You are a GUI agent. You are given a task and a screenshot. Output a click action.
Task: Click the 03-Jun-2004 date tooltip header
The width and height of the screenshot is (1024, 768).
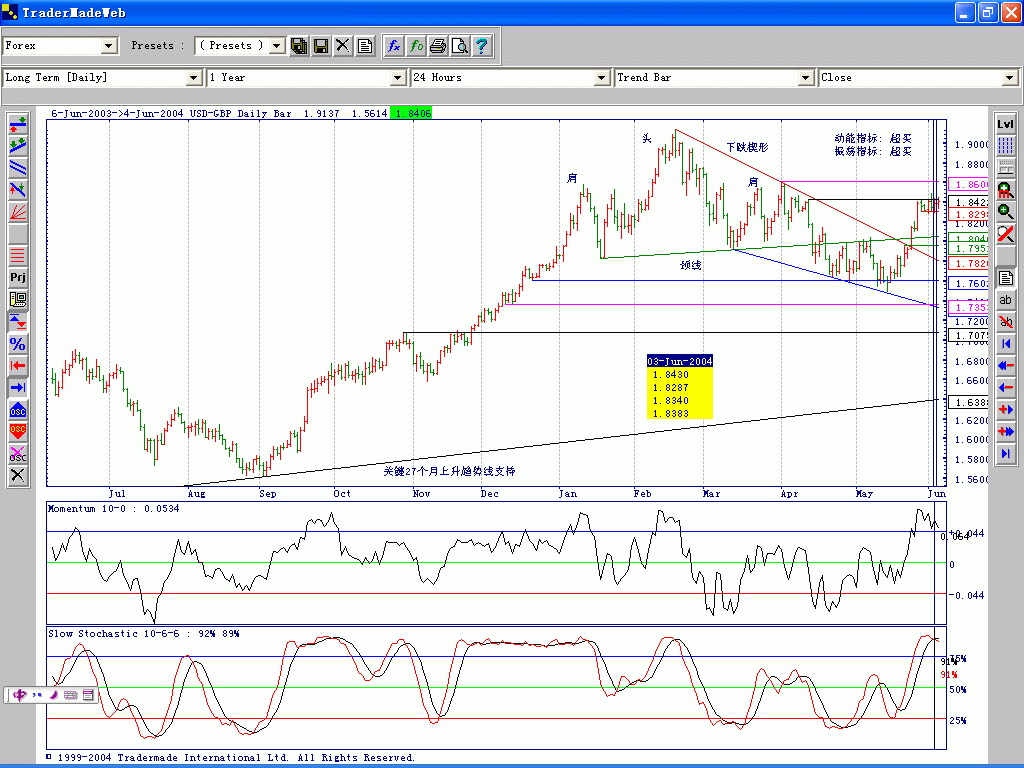(679, 361)
